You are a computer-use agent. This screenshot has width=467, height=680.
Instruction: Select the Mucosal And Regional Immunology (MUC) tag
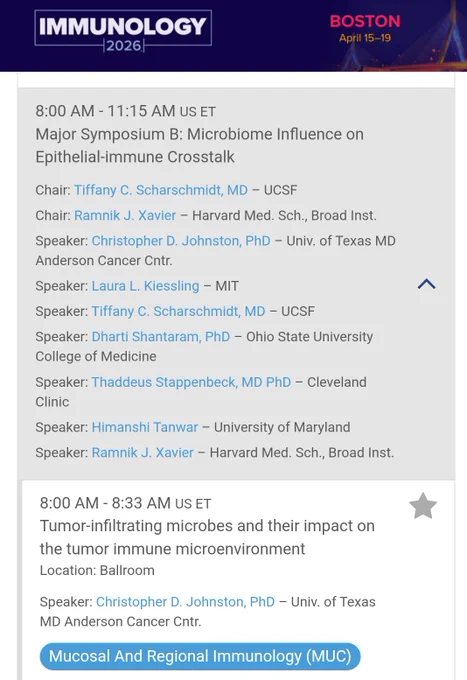point(200,656)
